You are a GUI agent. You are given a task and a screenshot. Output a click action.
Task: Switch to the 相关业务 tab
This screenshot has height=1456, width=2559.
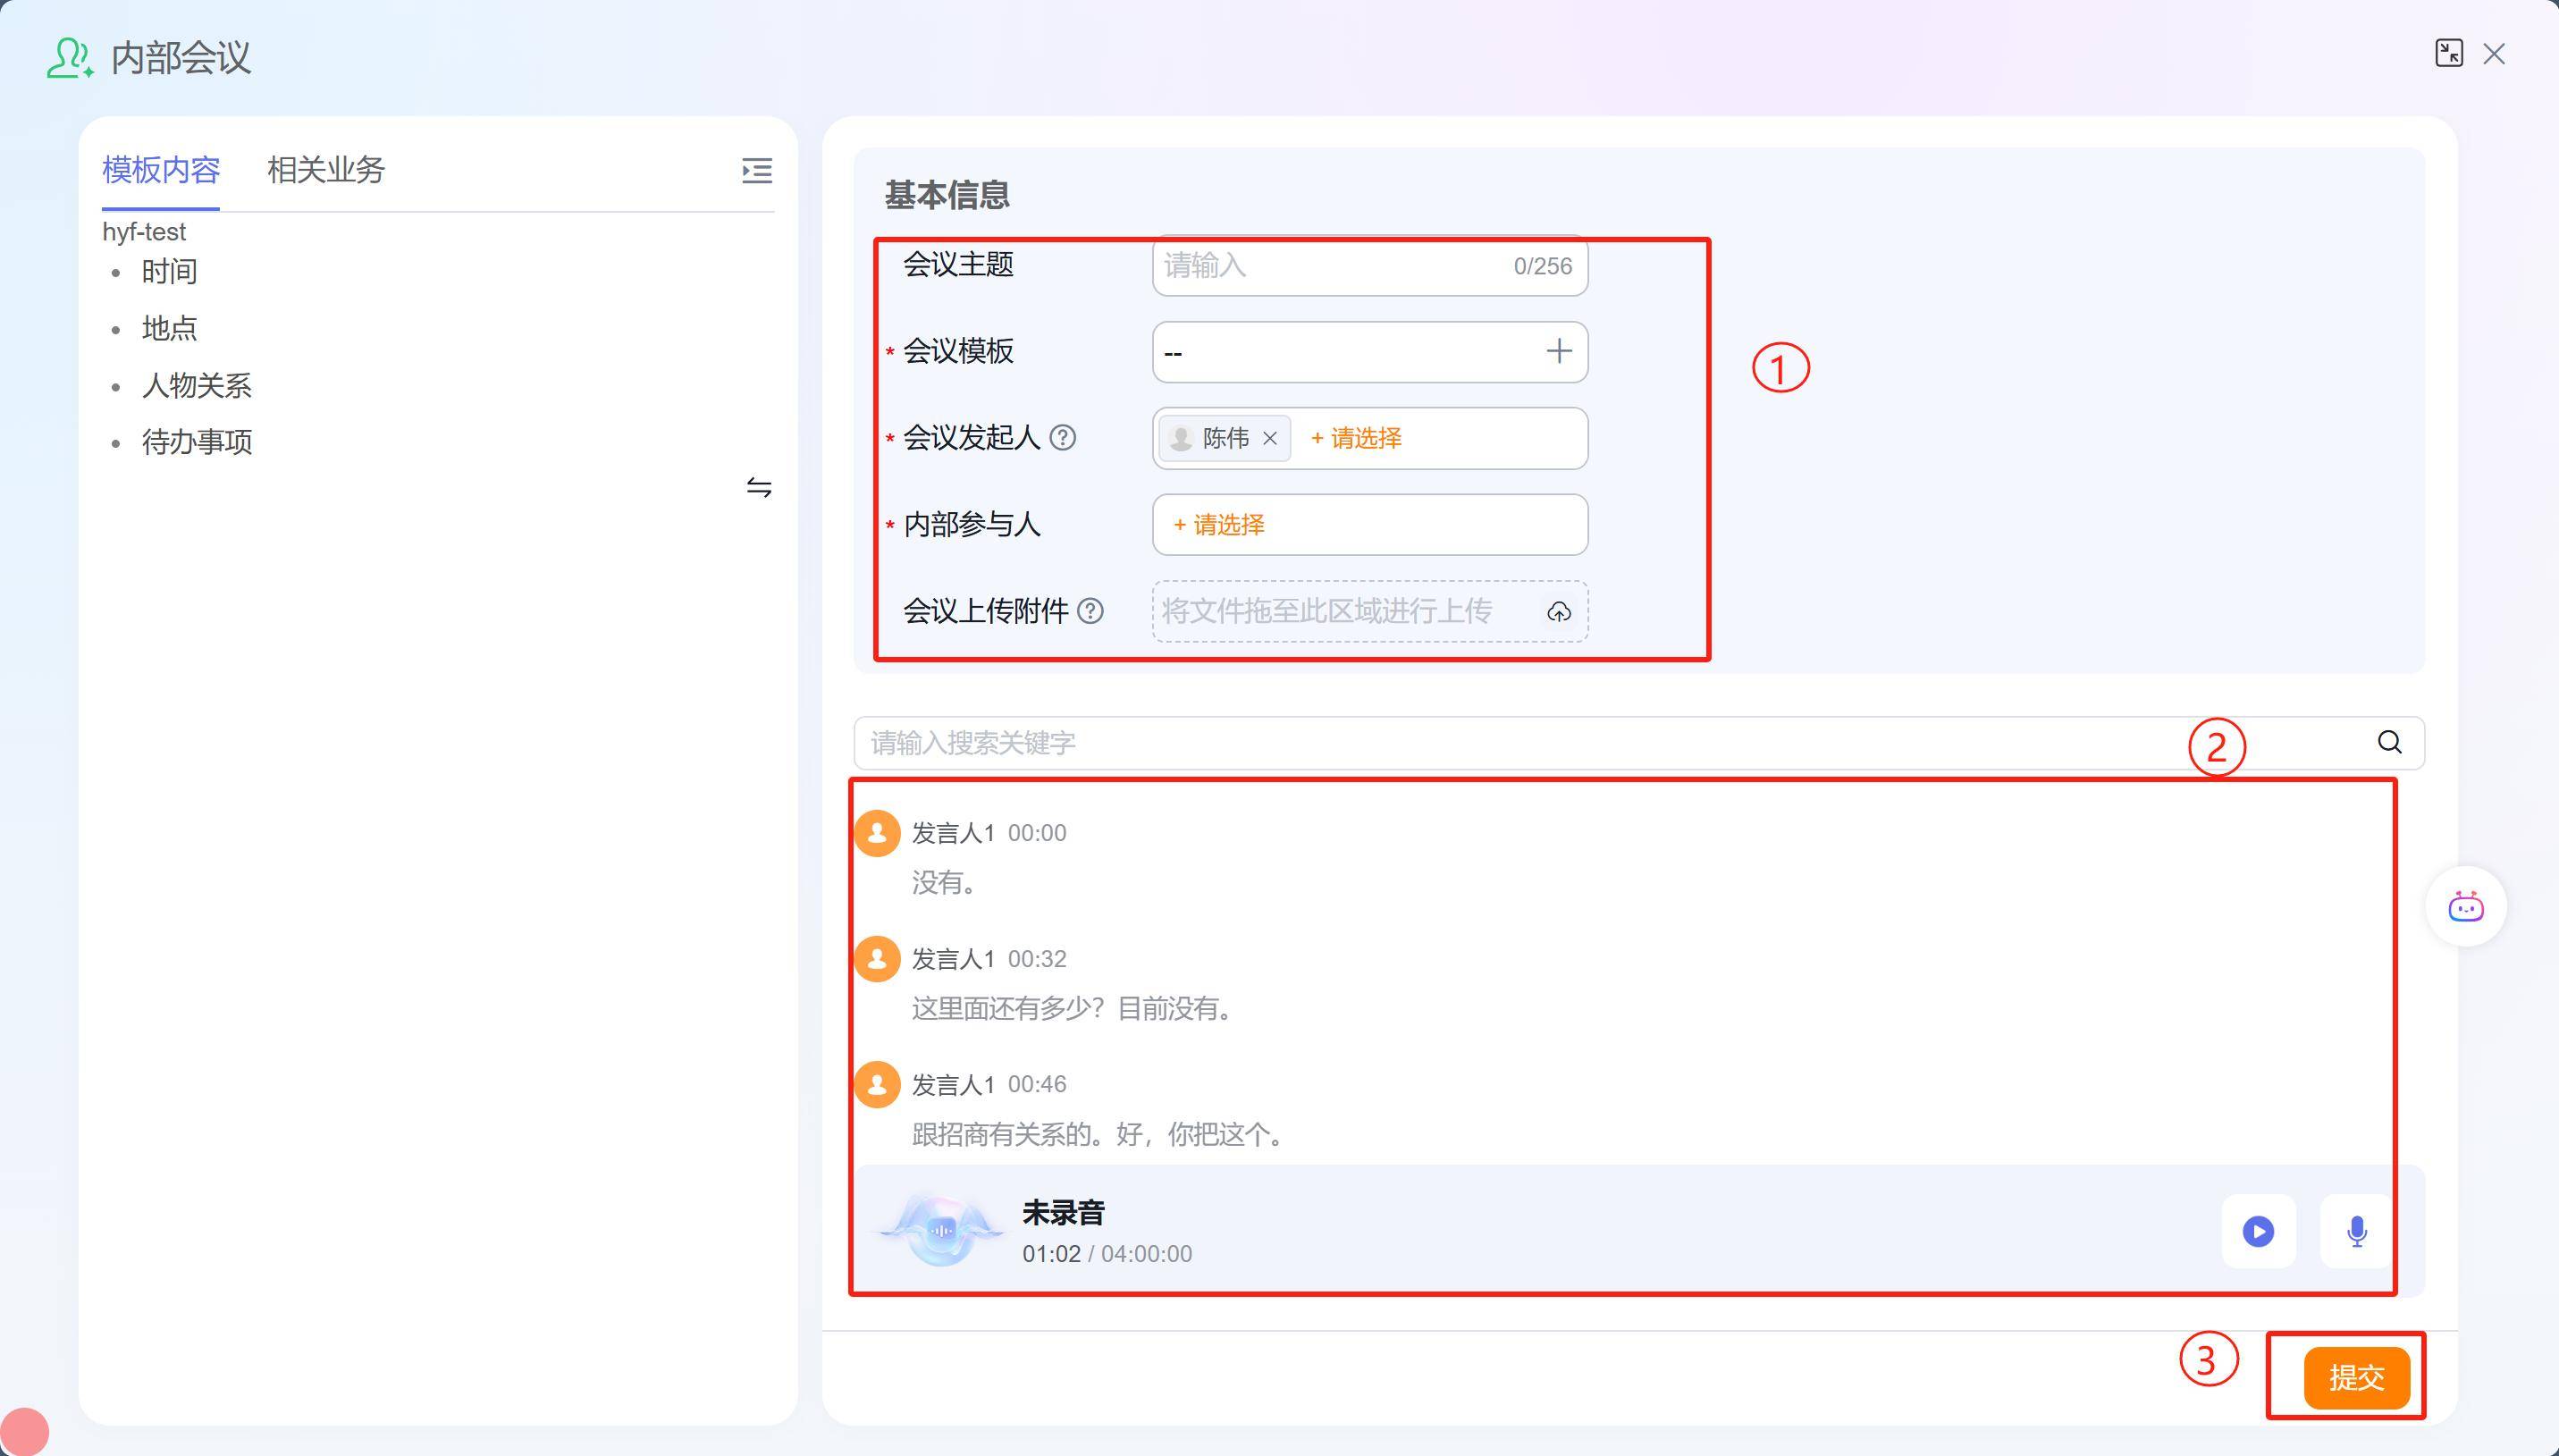click(x=326, y=170)
